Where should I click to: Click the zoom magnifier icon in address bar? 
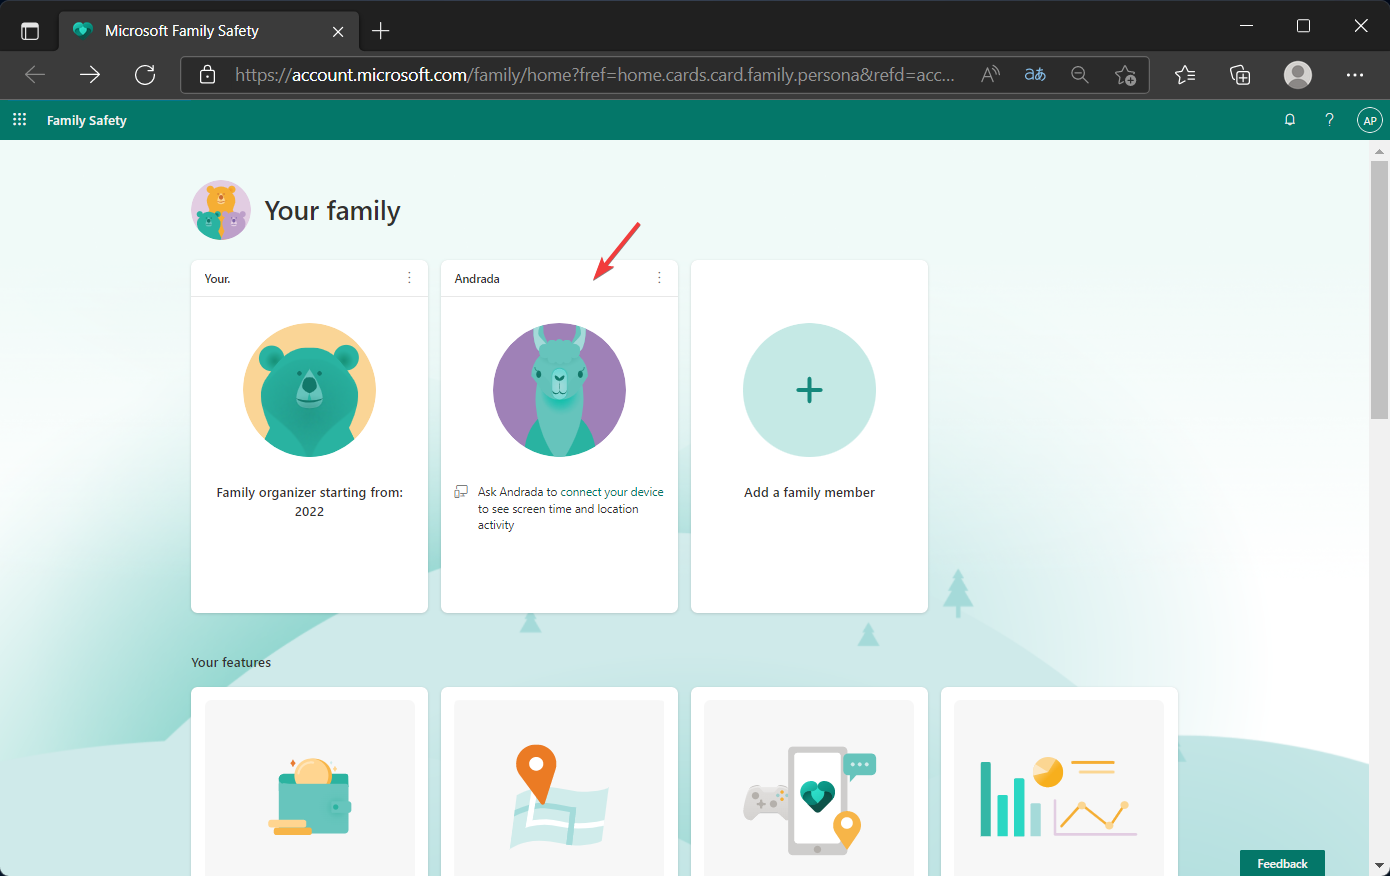[1079, 75]
